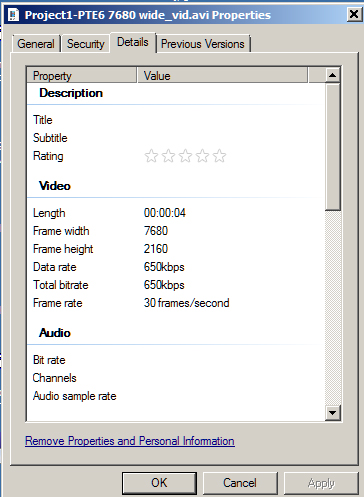Screen dimensions: 364x497
Task: Select the Audio sample rate row
Action: pyautogui.click(x=176, y=396)
